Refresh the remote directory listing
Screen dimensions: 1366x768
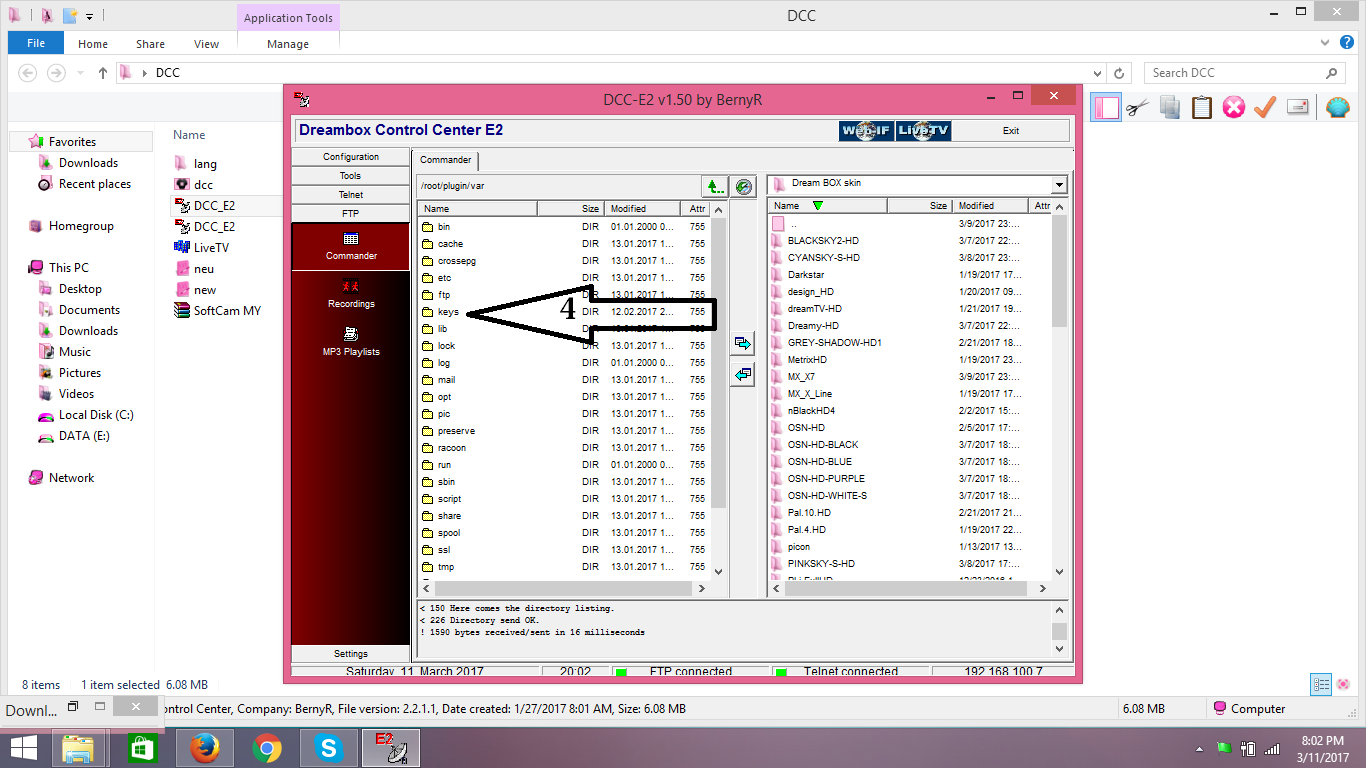point(743,186)
